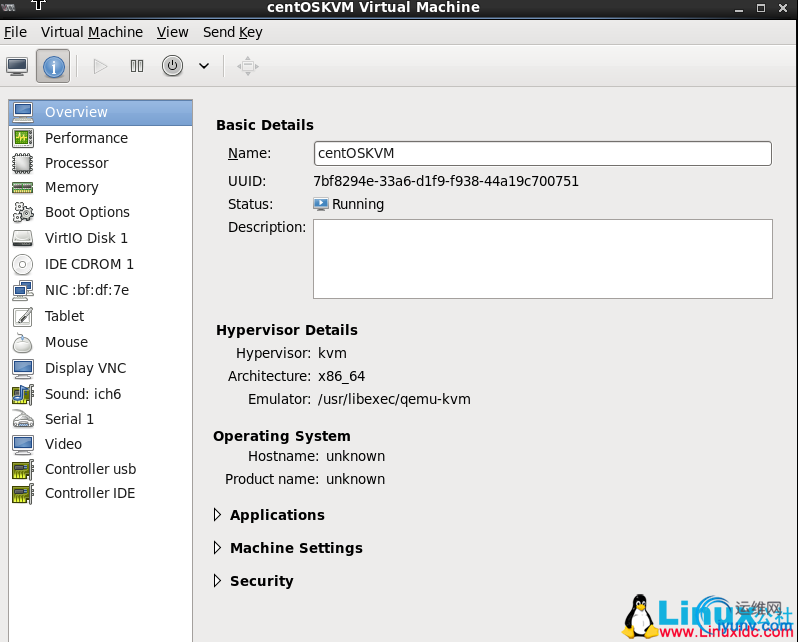Select the Display VNC entry text
The height and width of the screenshot is (642, 798).
pos(86,368)
